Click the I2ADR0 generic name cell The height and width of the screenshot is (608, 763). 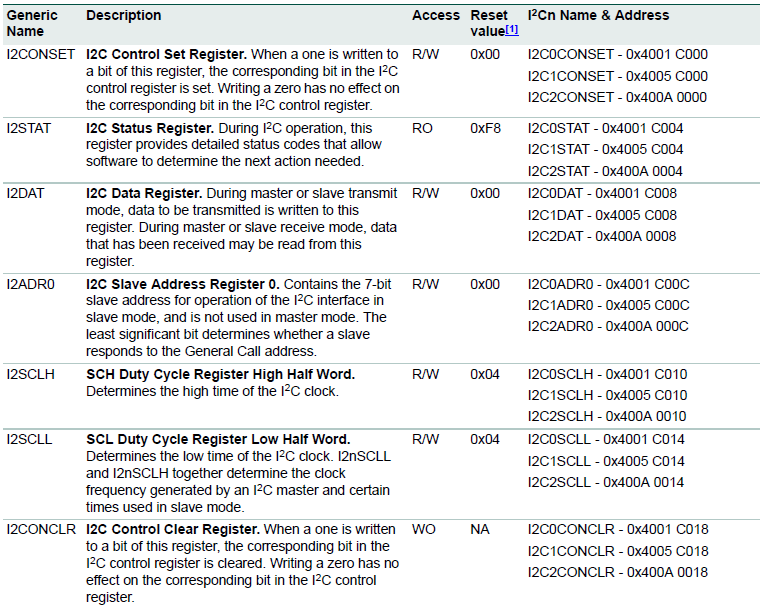pyautogui.click(x=31, y=284)
